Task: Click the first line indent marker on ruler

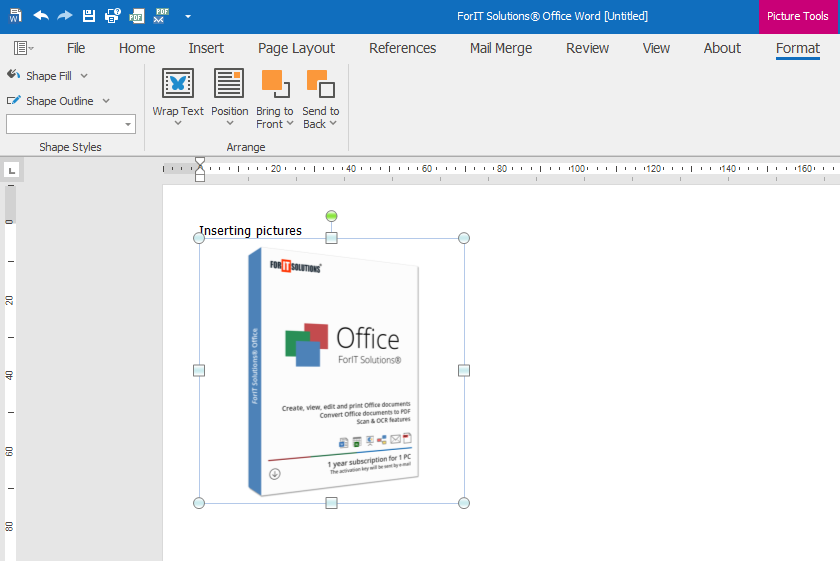Action: (200, 162)
